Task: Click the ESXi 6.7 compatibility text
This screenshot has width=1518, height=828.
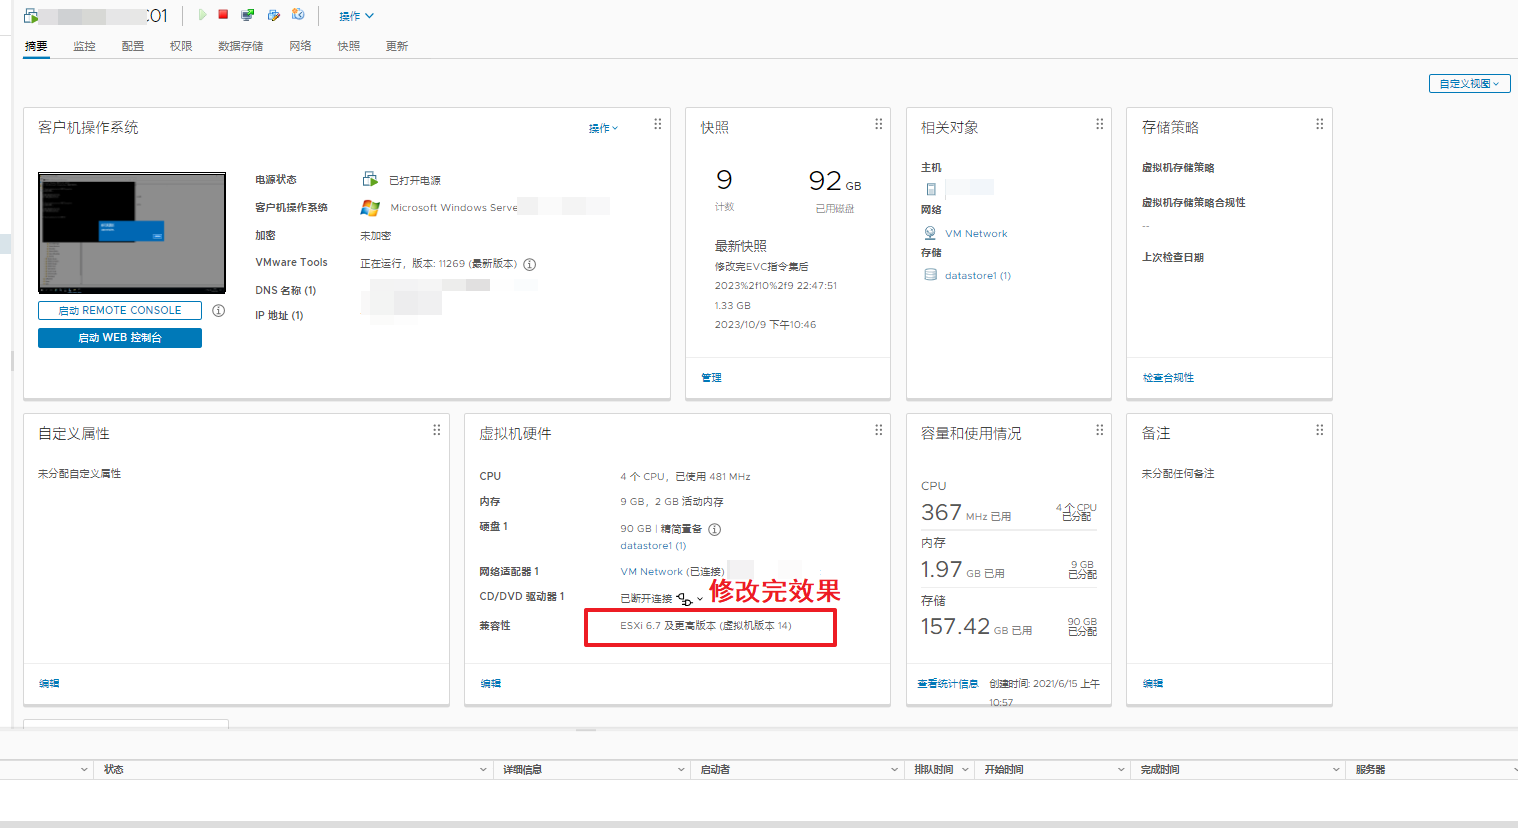Action: coord(705,626)
